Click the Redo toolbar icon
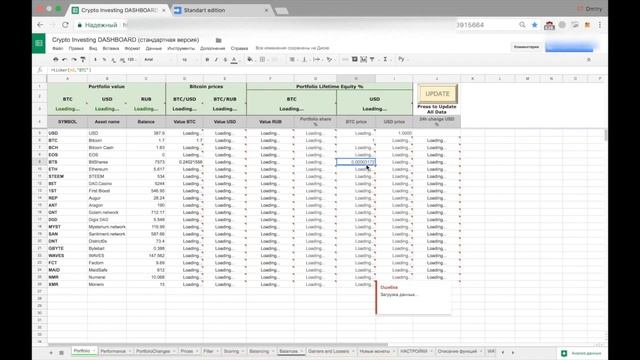 [x=74, y=60]
